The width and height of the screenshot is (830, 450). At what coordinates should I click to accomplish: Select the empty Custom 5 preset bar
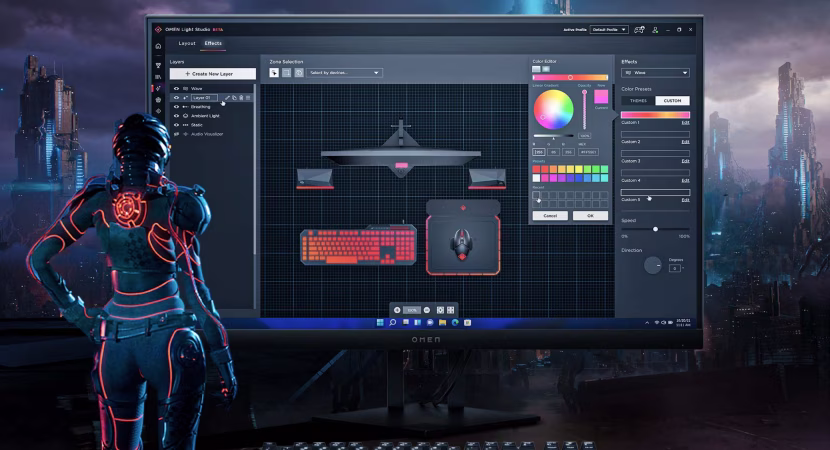click(655, 192)
